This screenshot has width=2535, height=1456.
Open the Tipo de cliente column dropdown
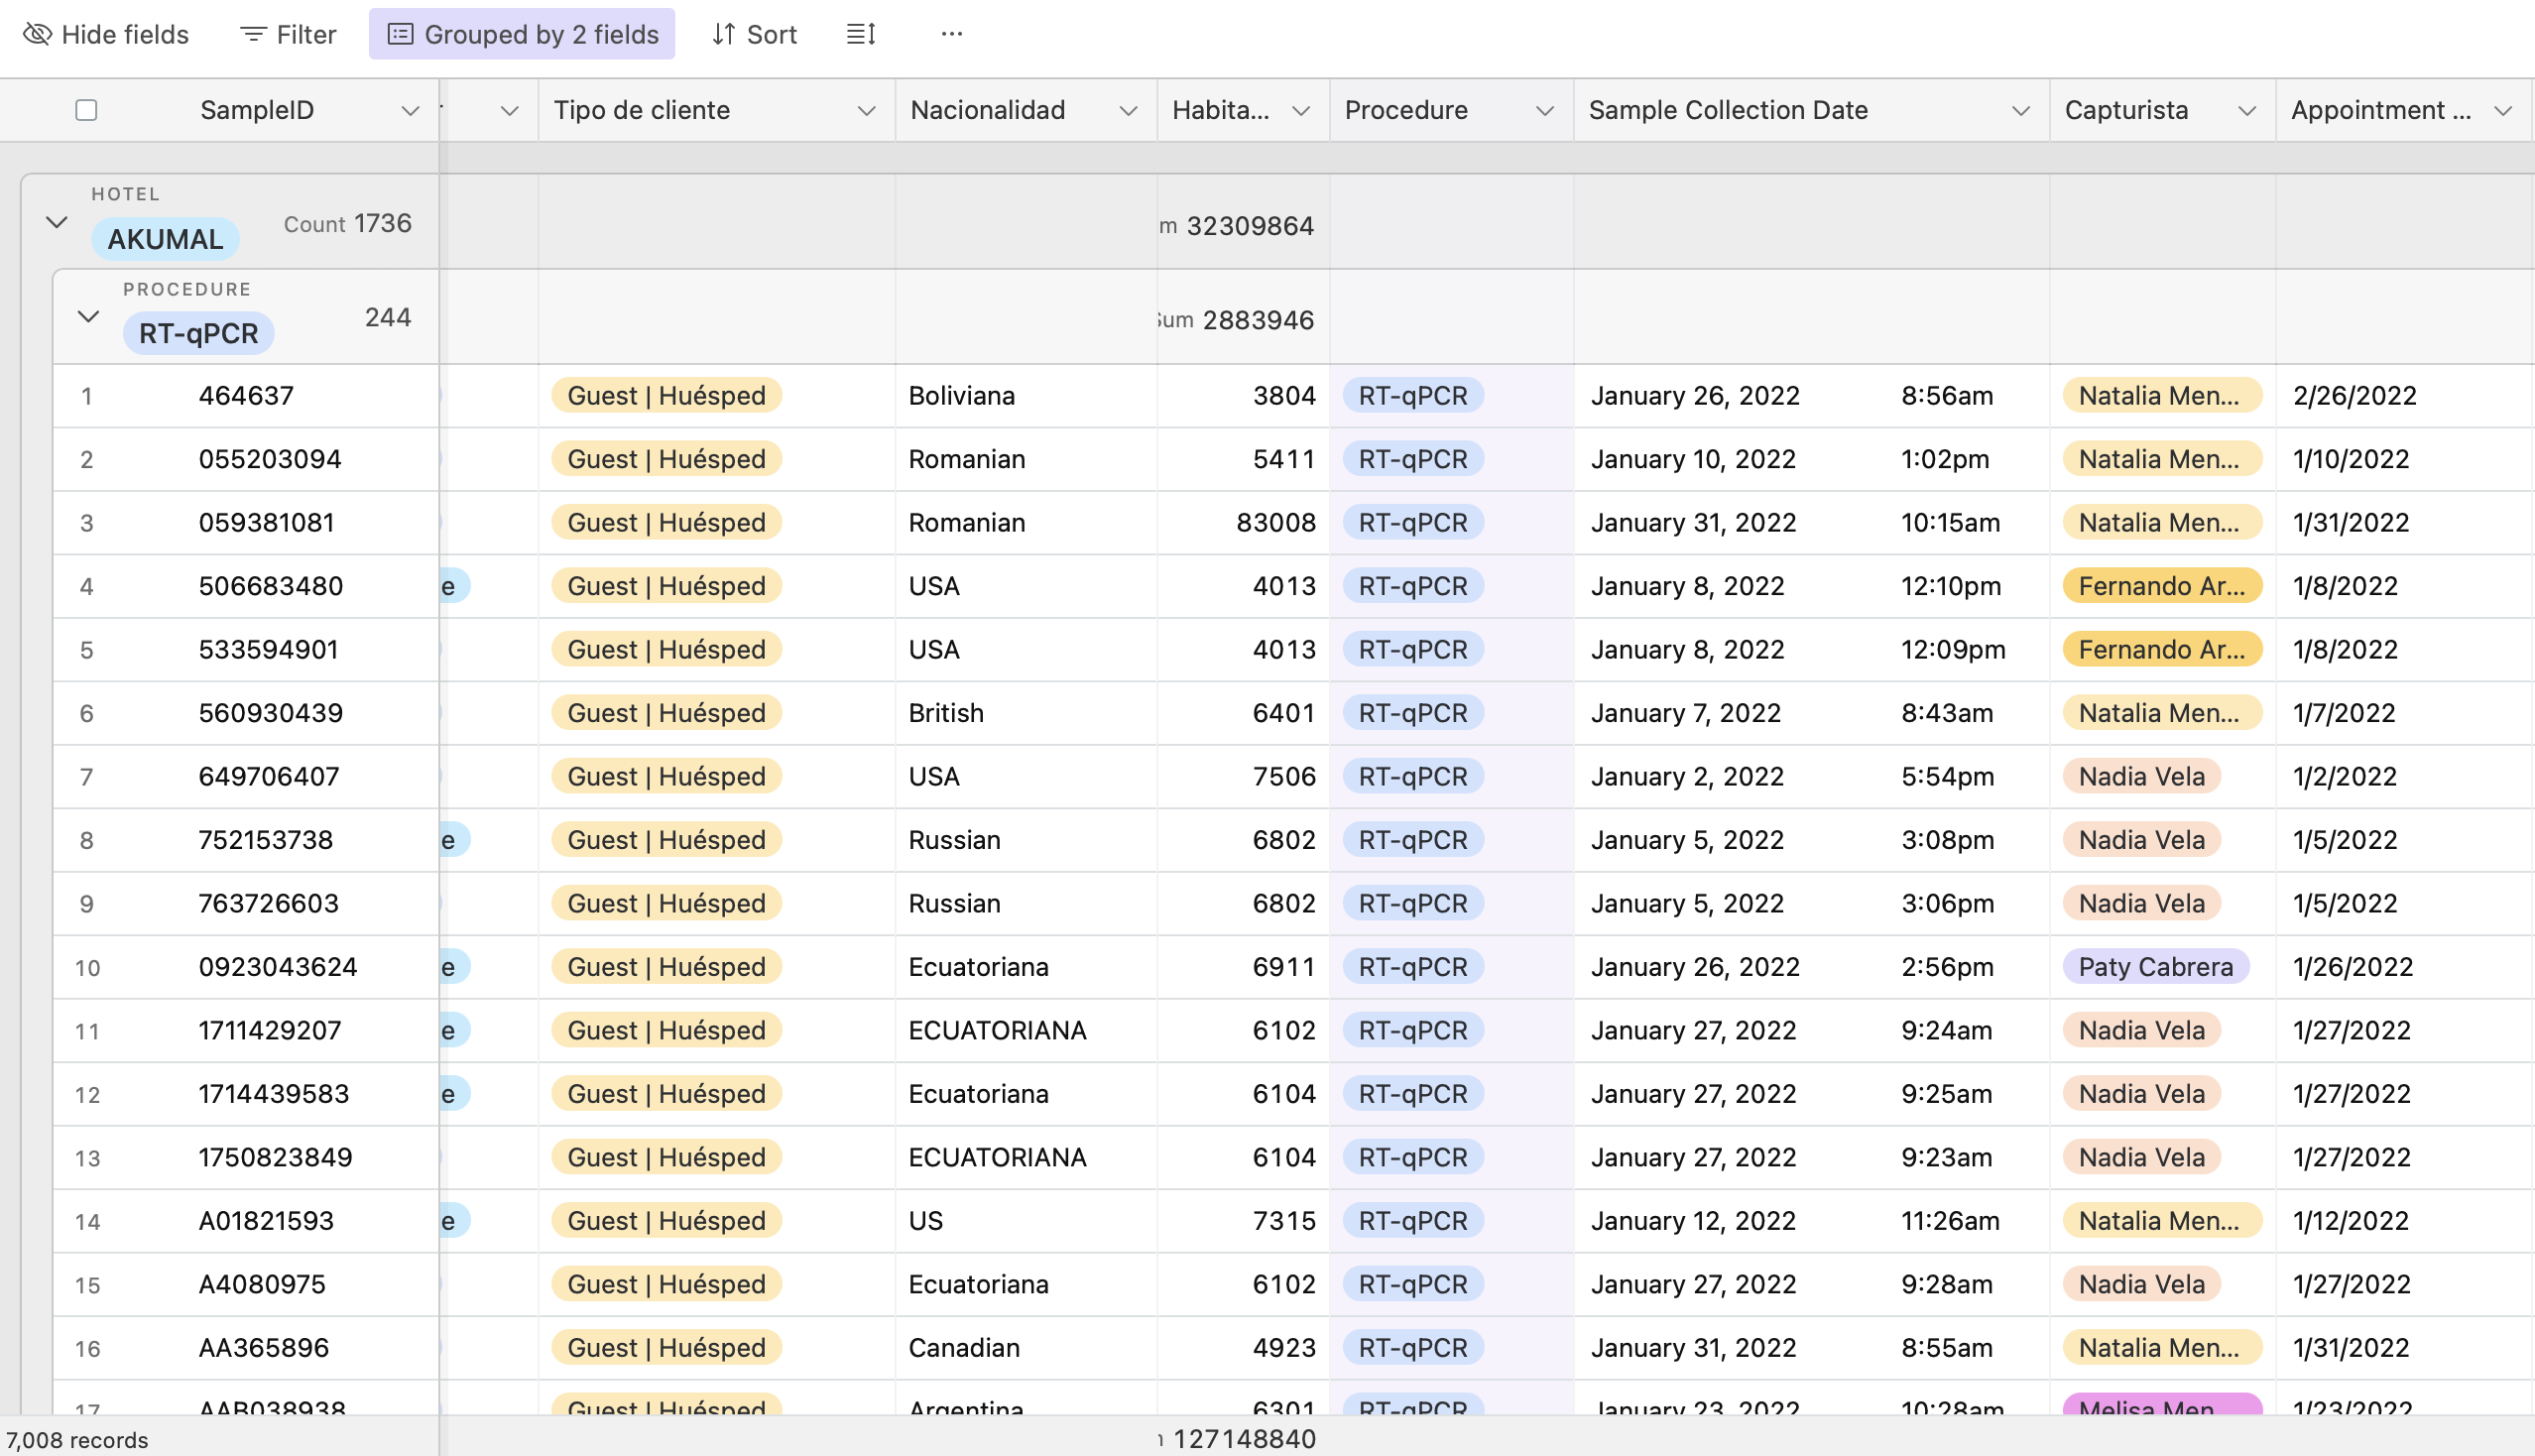(x=866, y=110)
